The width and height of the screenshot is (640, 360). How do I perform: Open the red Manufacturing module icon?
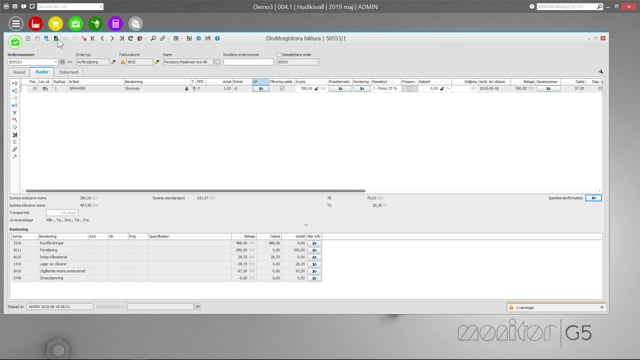tap(36, 24)
